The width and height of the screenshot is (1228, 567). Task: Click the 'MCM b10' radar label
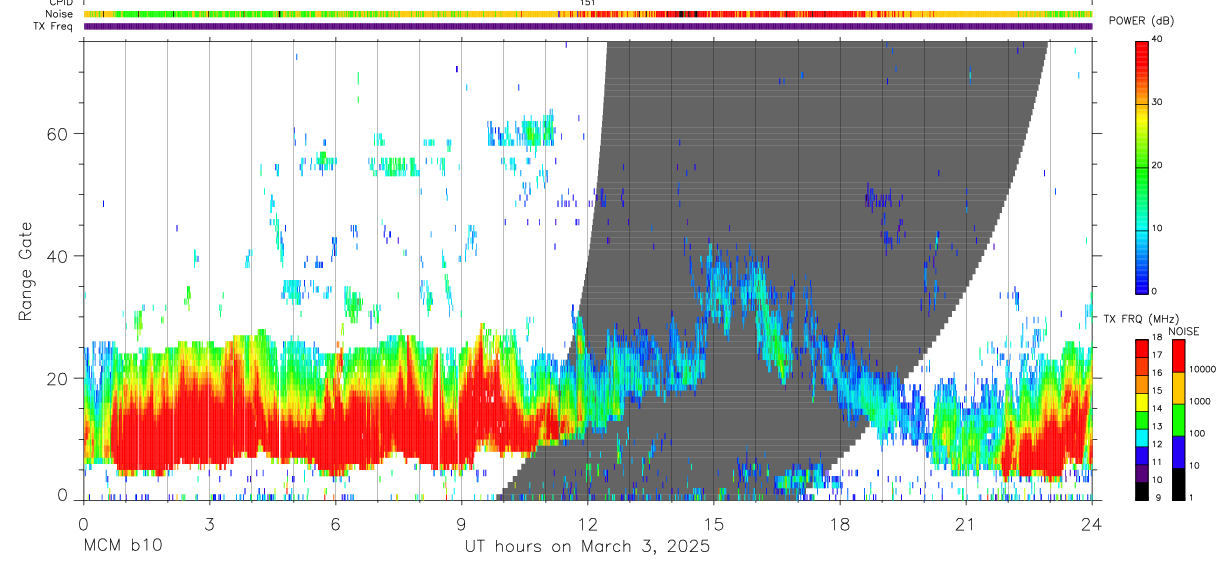coord(121,546)
